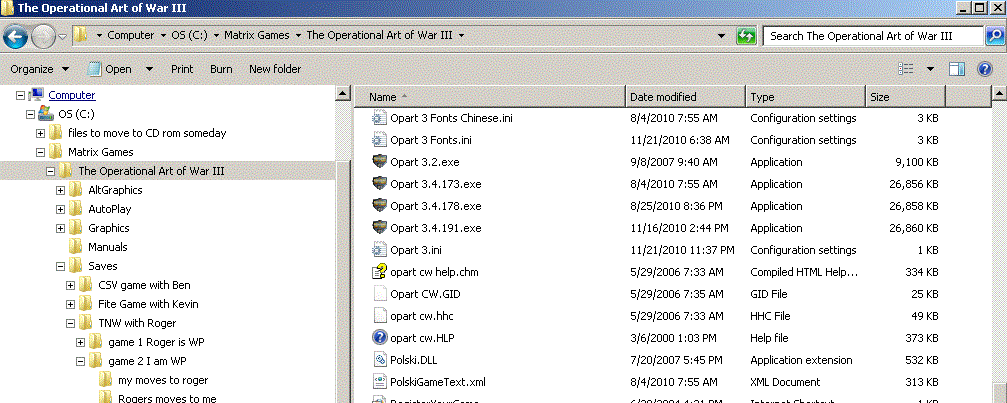Toggle the preview pane button

957,69
